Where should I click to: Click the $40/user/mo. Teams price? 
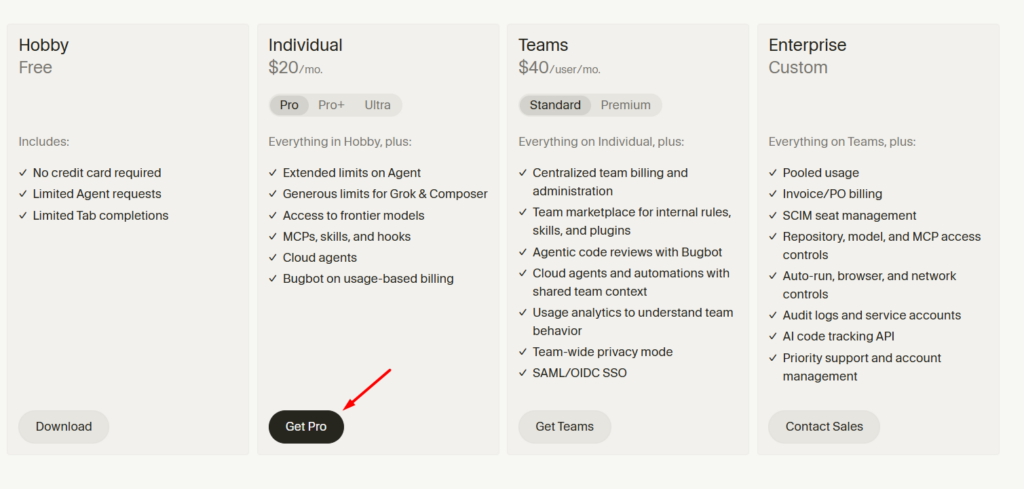[560, 67]
